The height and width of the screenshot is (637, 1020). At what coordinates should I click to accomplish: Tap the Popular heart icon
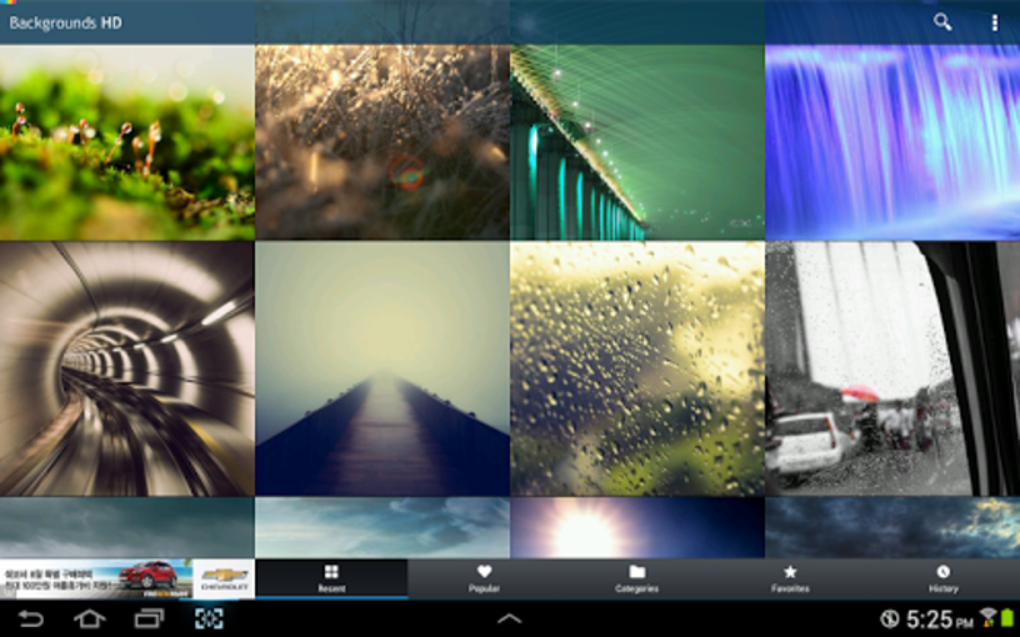coord(484,572)
